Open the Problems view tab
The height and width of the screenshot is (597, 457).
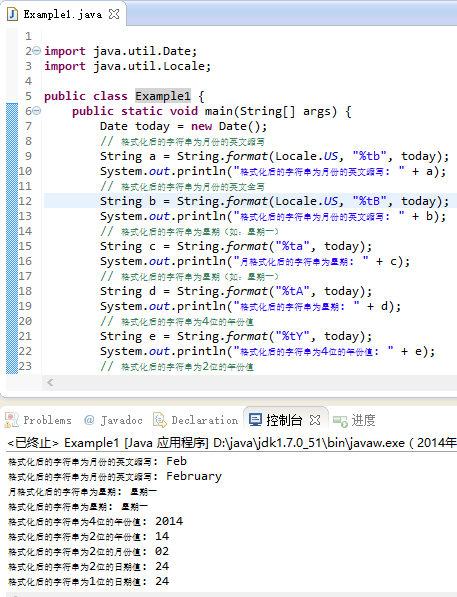(x=38, y=420)
